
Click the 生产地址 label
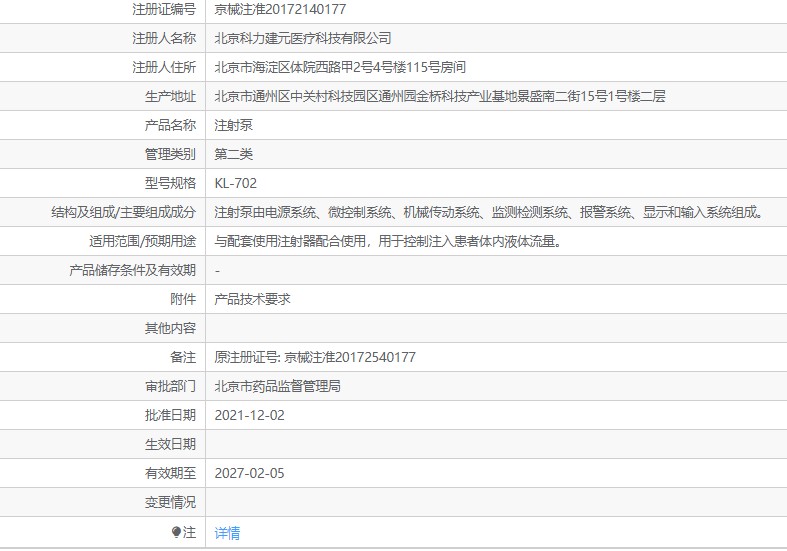[x=171, y=96]
